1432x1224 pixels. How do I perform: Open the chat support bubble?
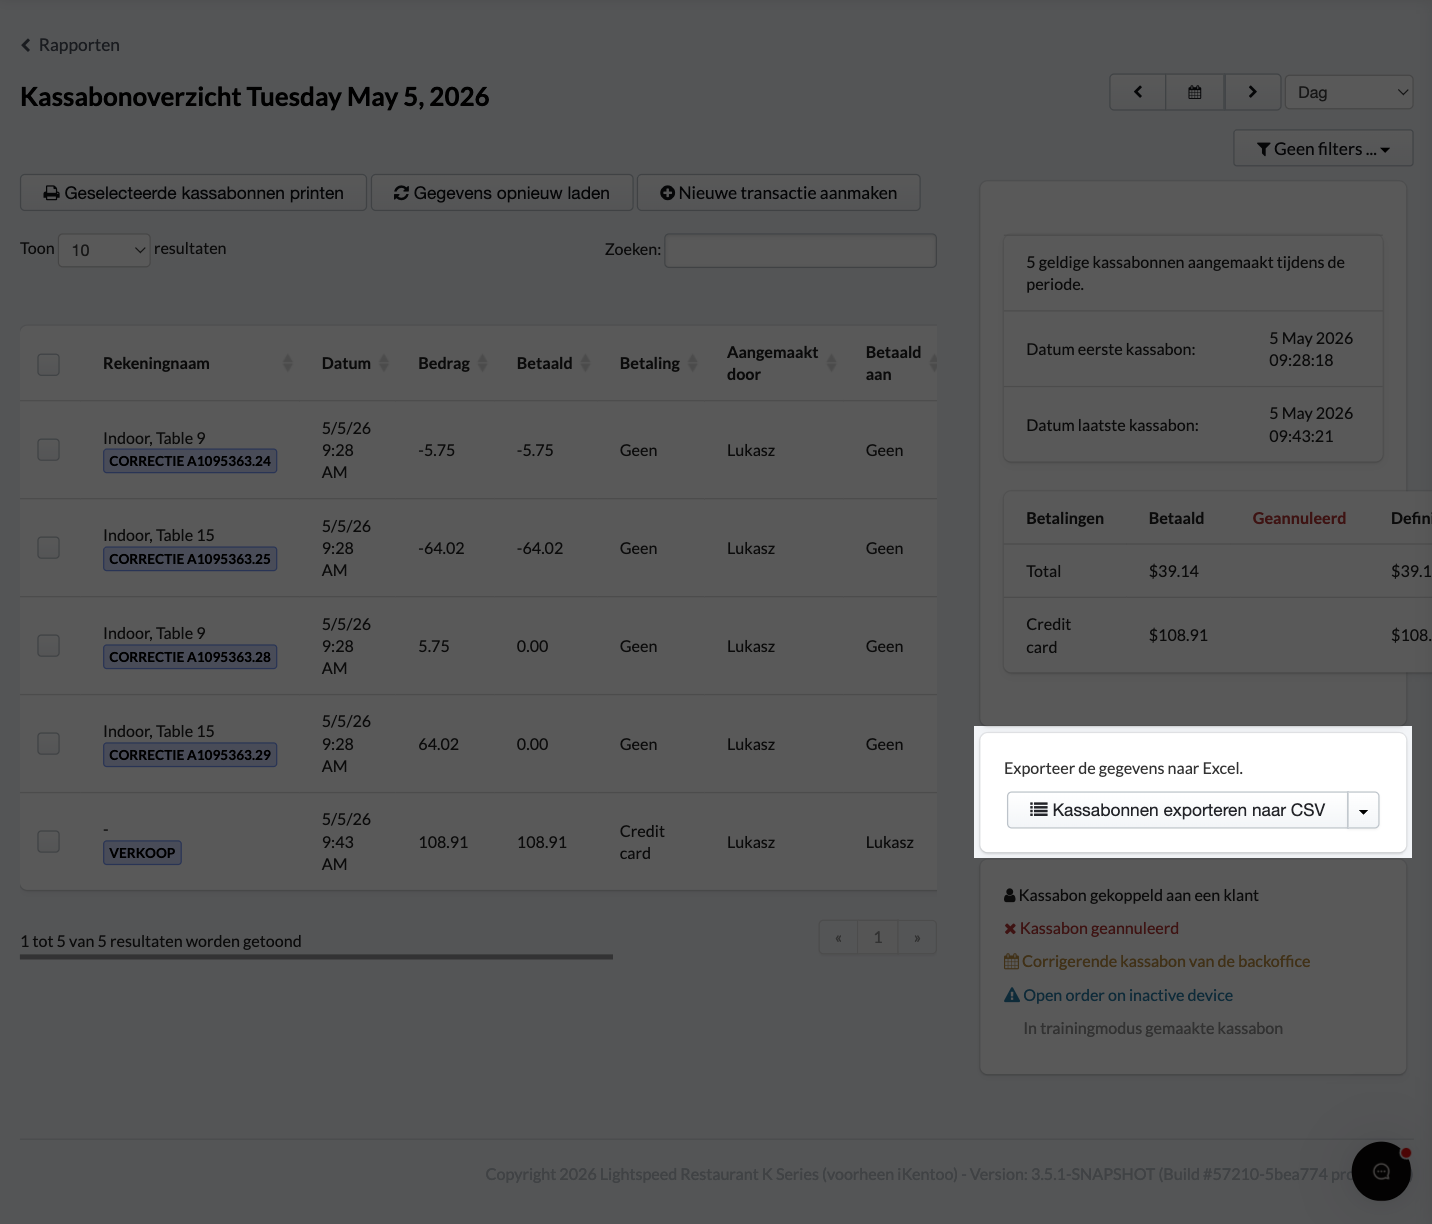[x=1381, y=1171]
